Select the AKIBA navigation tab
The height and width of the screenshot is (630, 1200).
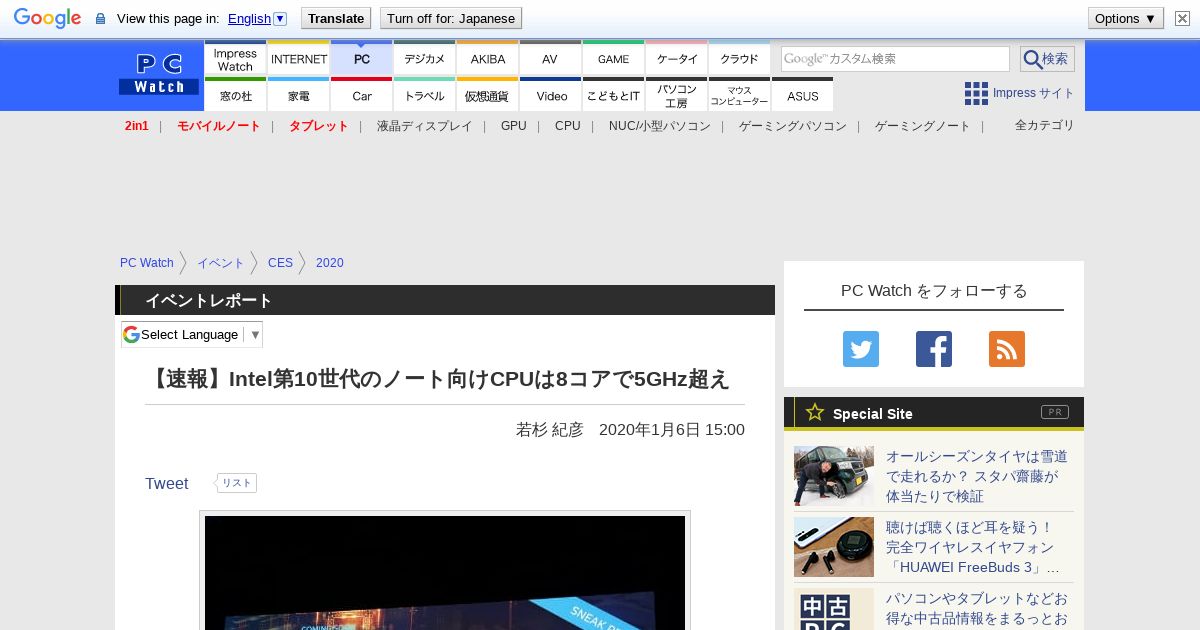[x=488, y=59]
